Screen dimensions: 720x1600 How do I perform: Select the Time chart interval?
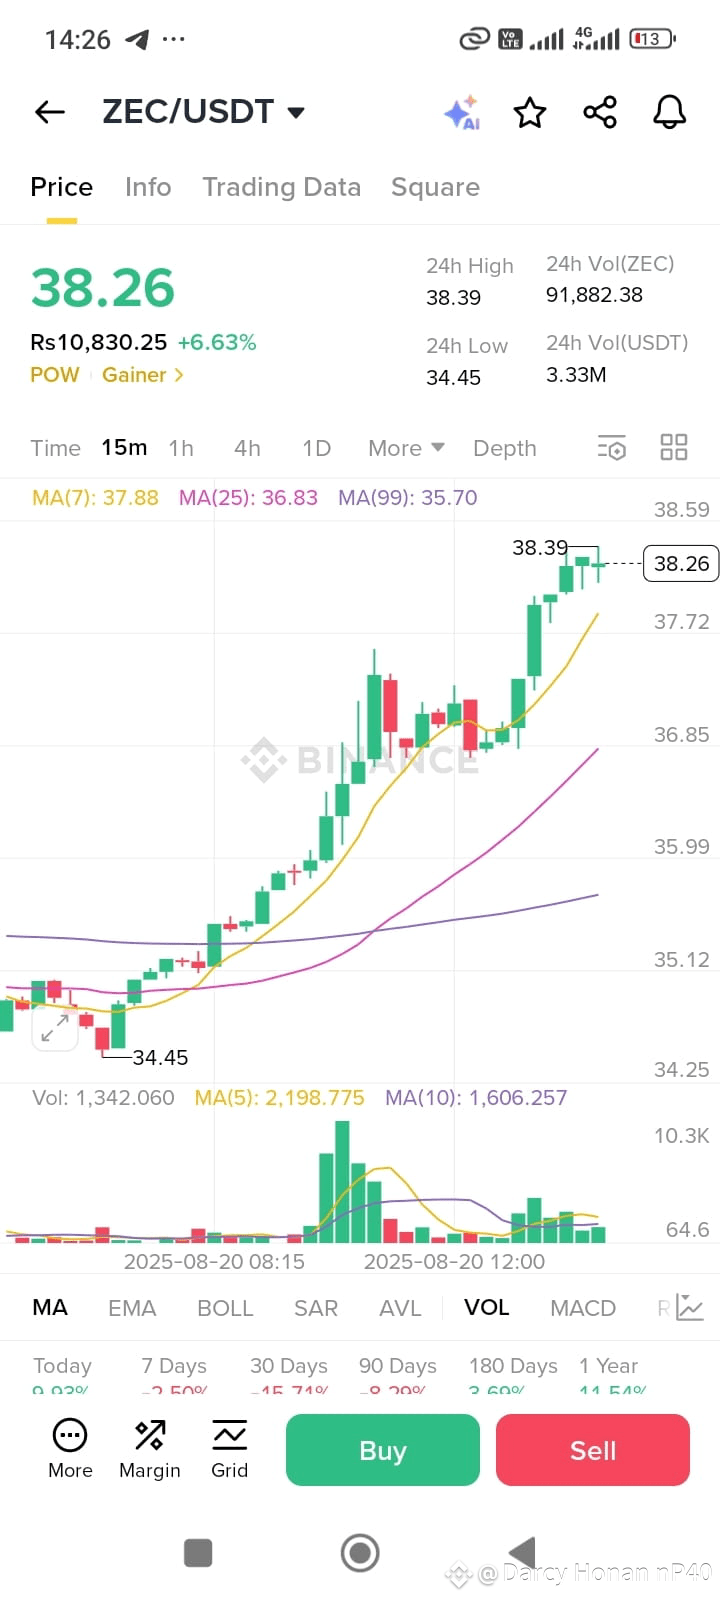click(x=55, y=448)
